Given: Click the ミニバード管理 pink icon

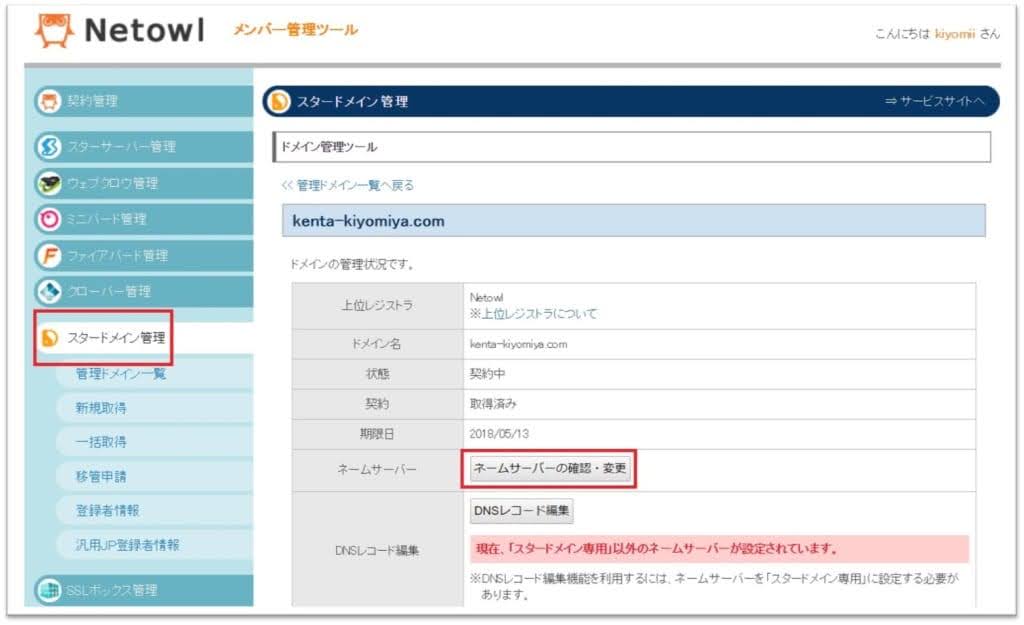Looking at the screenshot, I should (49, 219).
